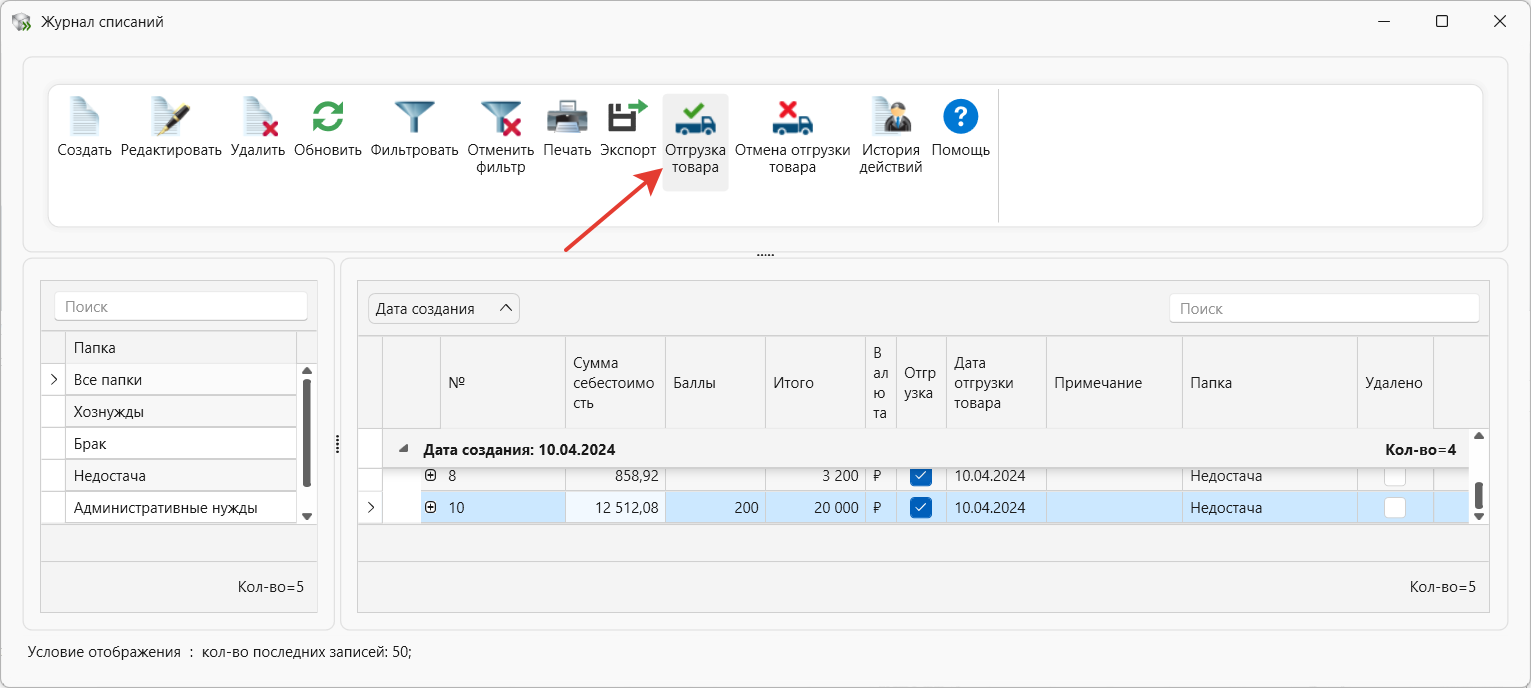Click the folder panel Поиск field
The height and width of the screenshot is (688, 1531).
[181, 307]
